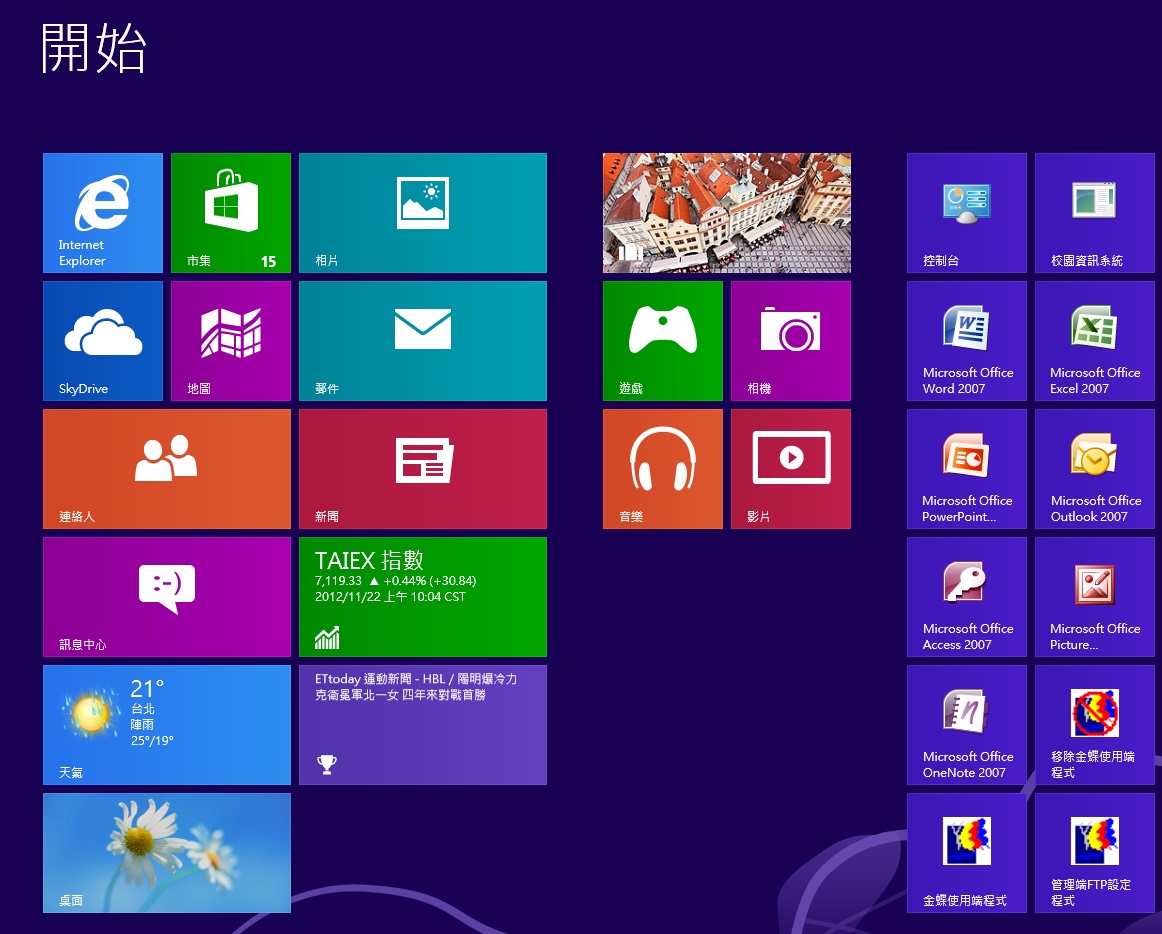Launch the 相片 photos tile
Image resolution: width=1162 pixels, height=934 pixels.
tap(423, 213)
